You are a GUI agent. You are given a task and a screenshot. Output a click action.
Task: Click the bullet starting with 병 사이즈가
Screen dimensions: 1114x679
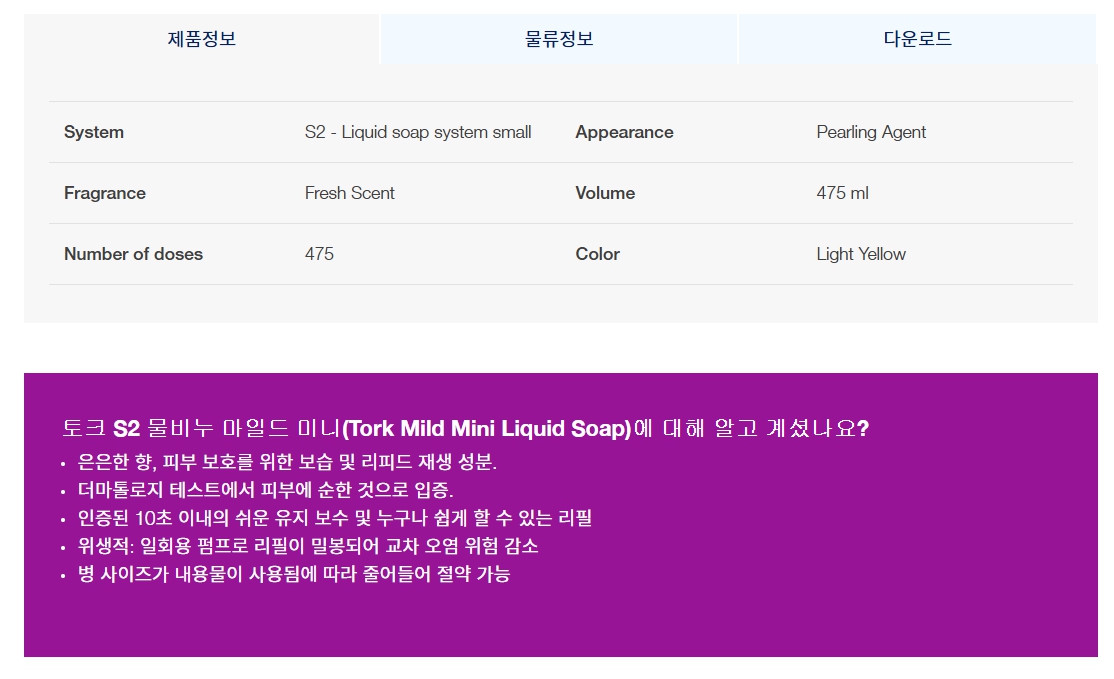click(294, 574)
